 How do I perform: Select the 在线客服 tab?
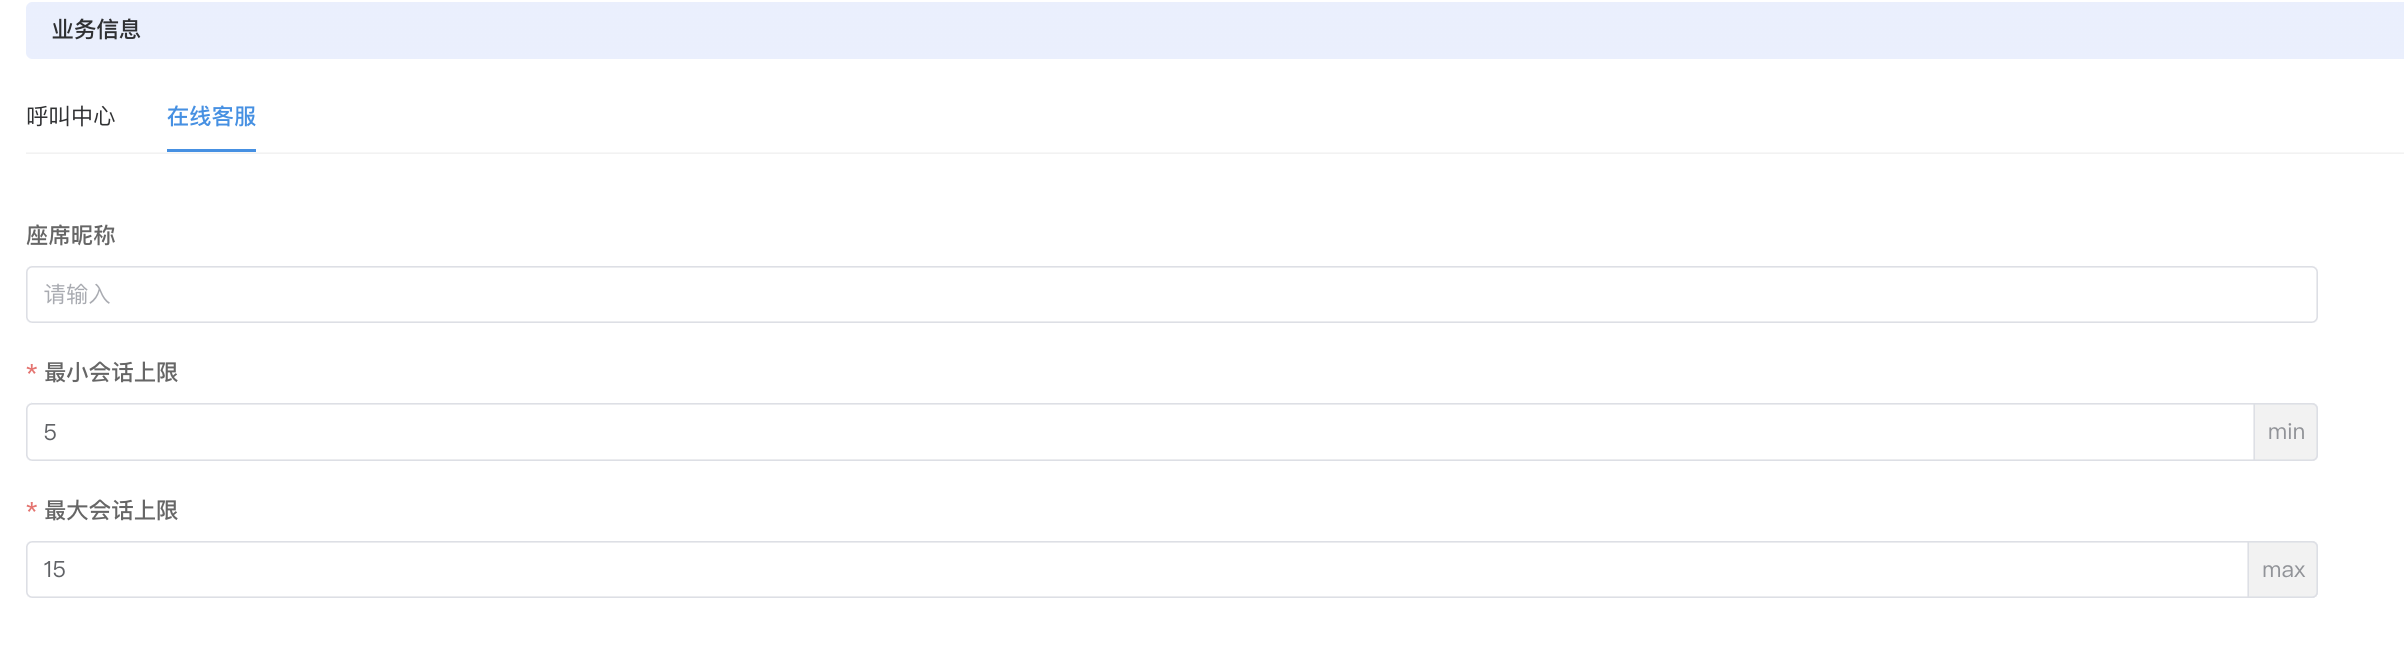click(x=211, y=117)
